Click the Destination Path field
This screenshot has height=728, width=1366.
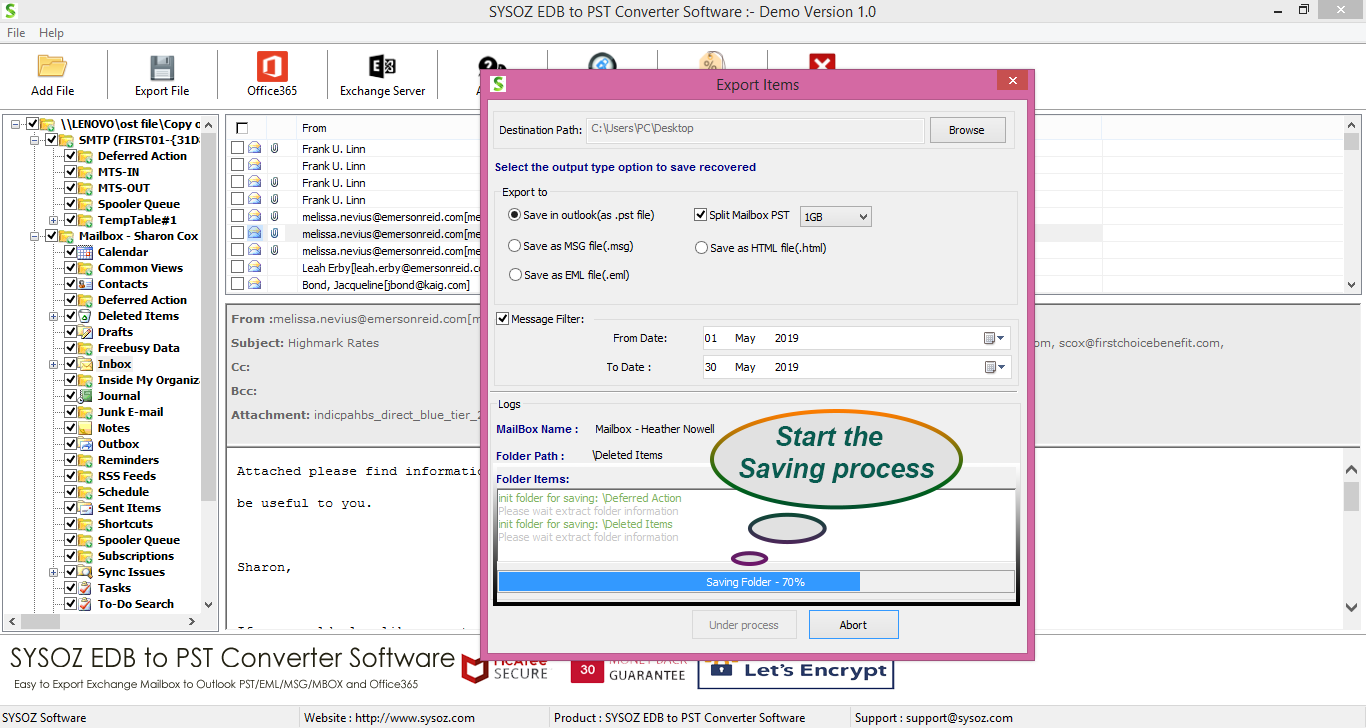(x=755, y=129)
